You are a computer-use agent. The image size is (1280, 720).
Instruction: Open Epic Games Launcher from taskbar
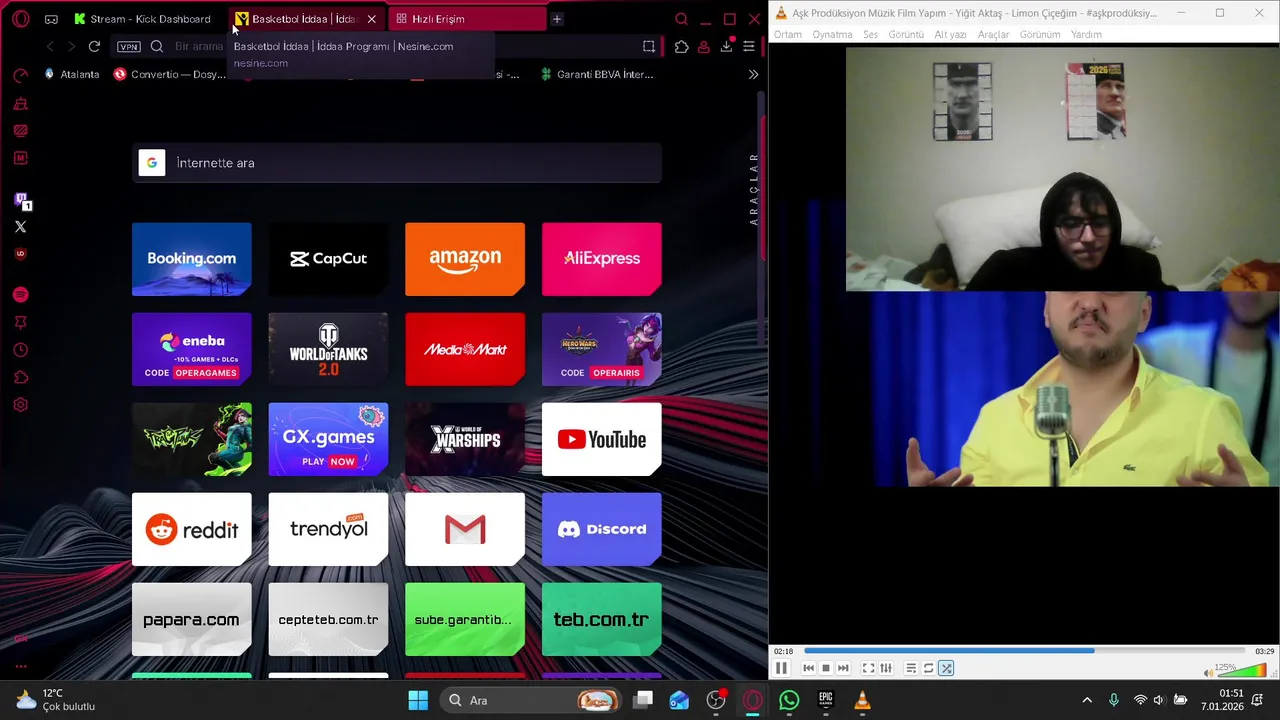(x=826, y=701)
